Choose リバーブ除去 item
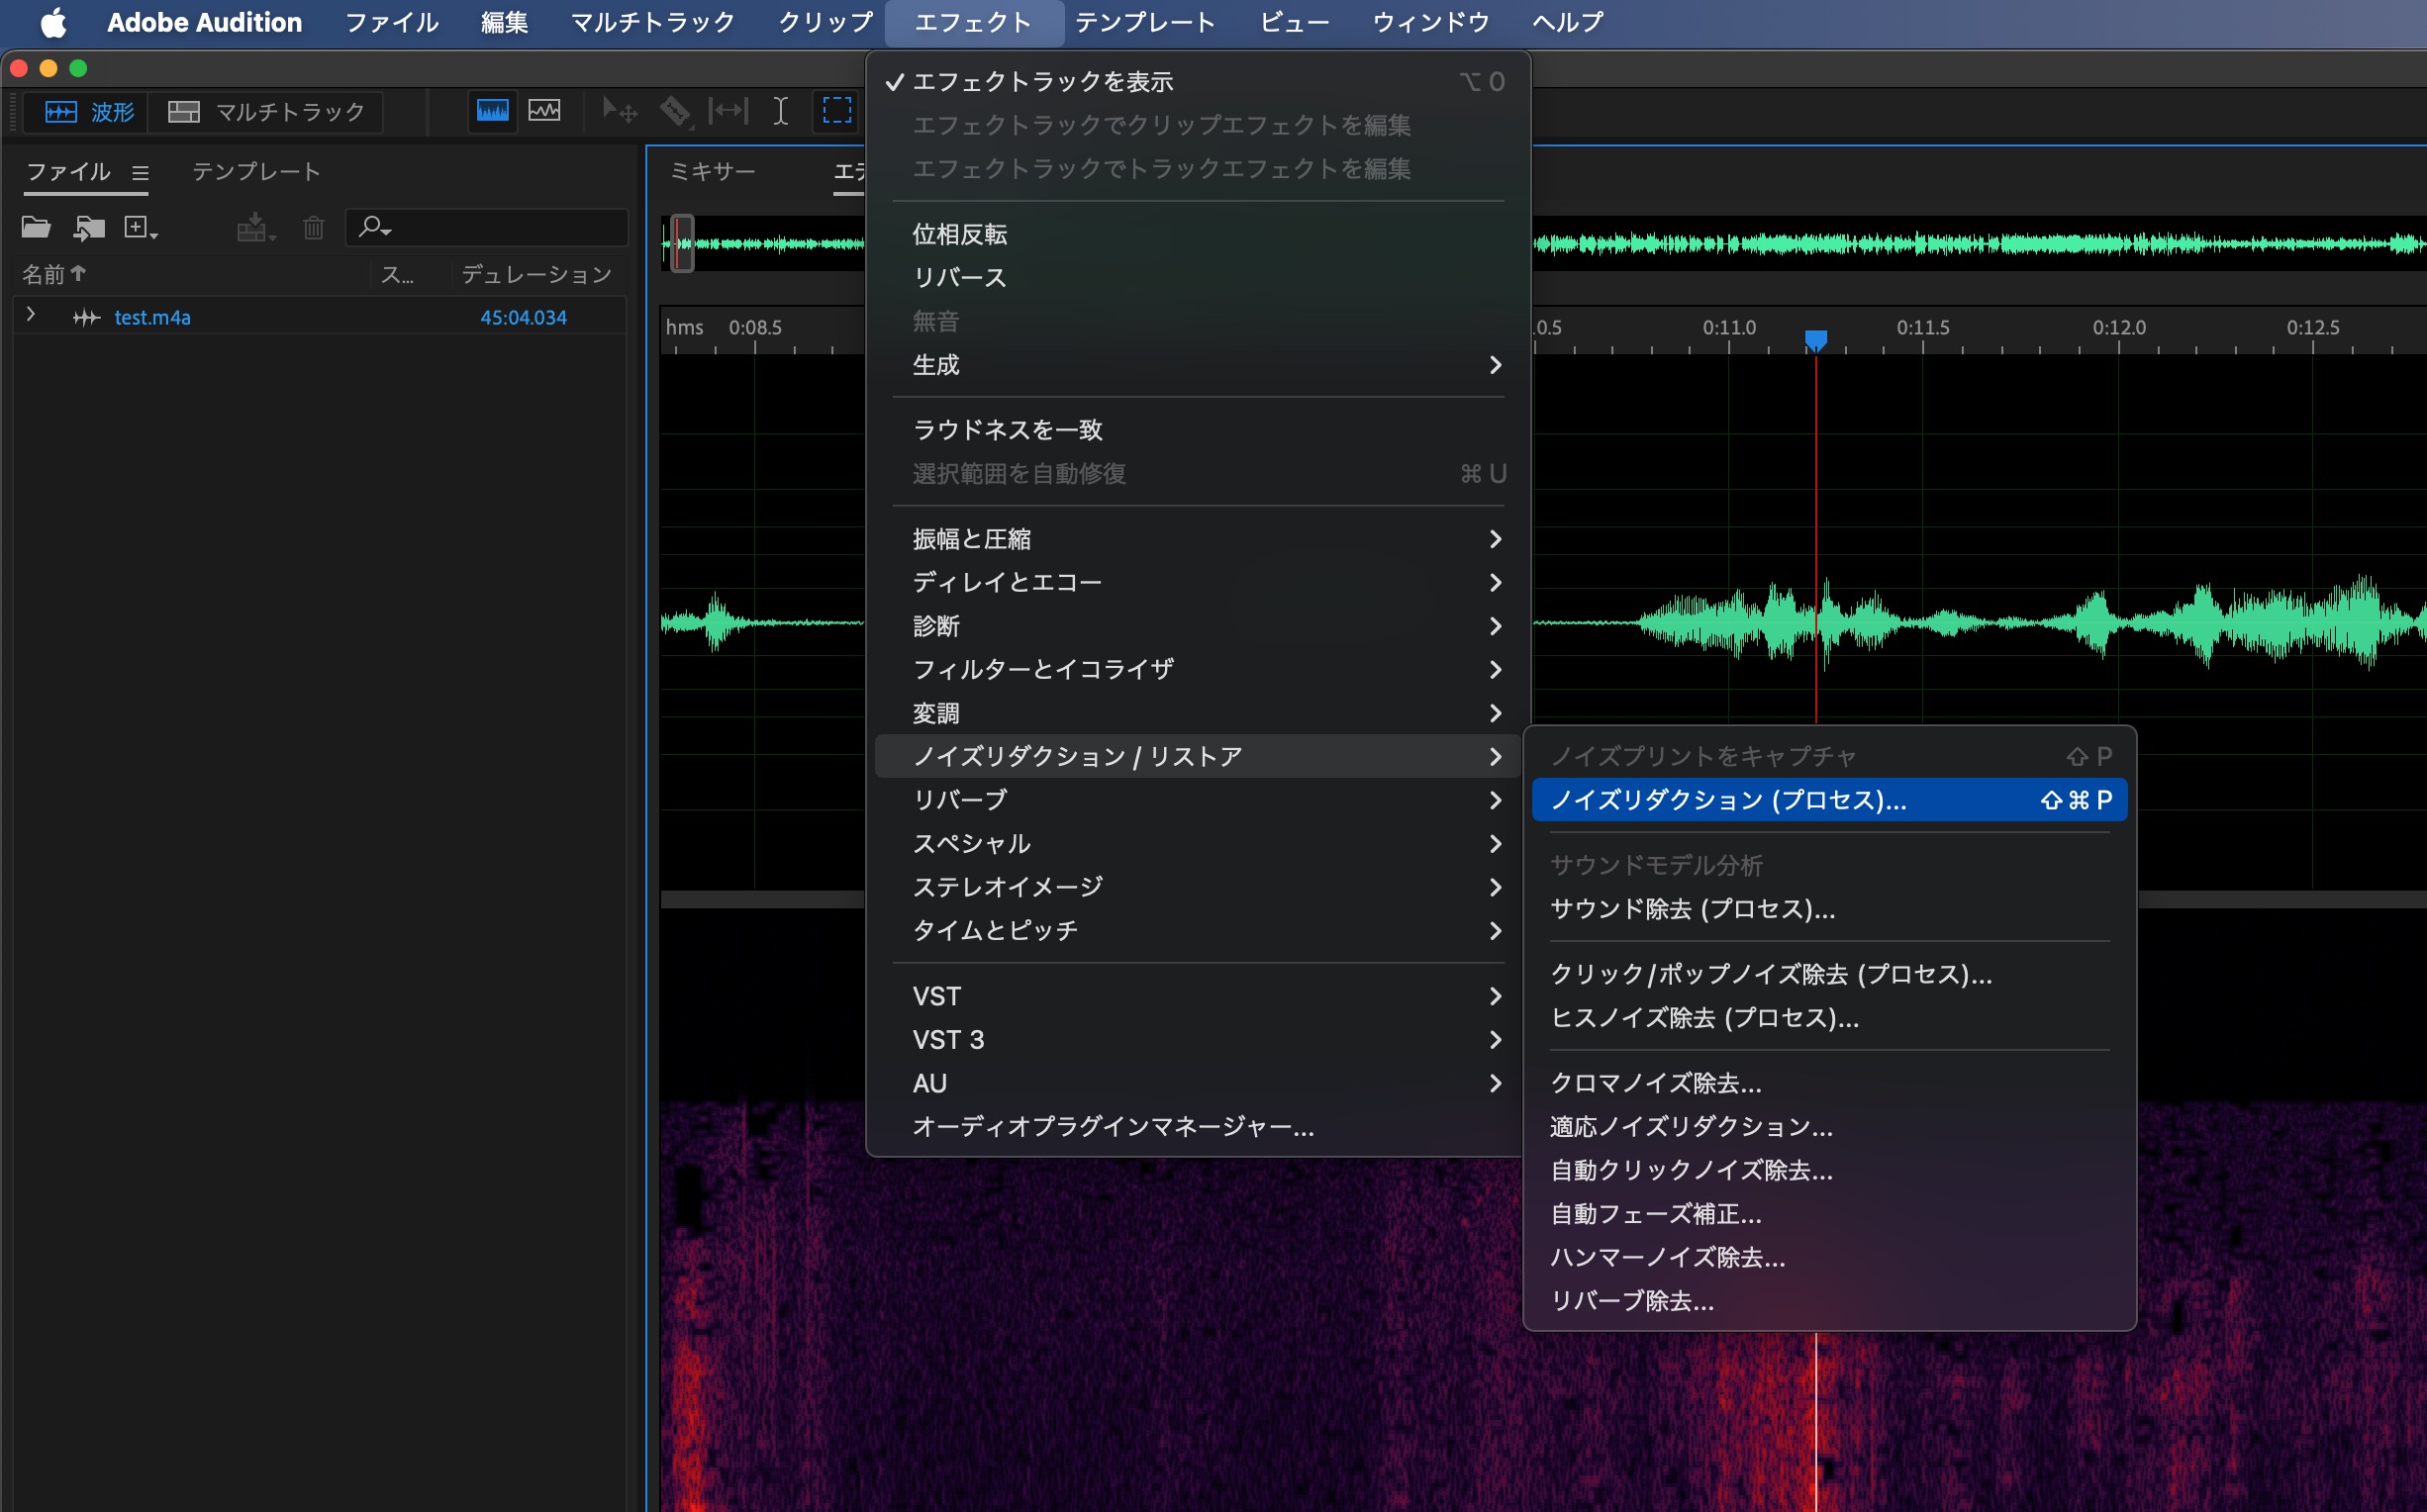The width and height of the screenshot is (2427, 1512). coord(1829,1301)
